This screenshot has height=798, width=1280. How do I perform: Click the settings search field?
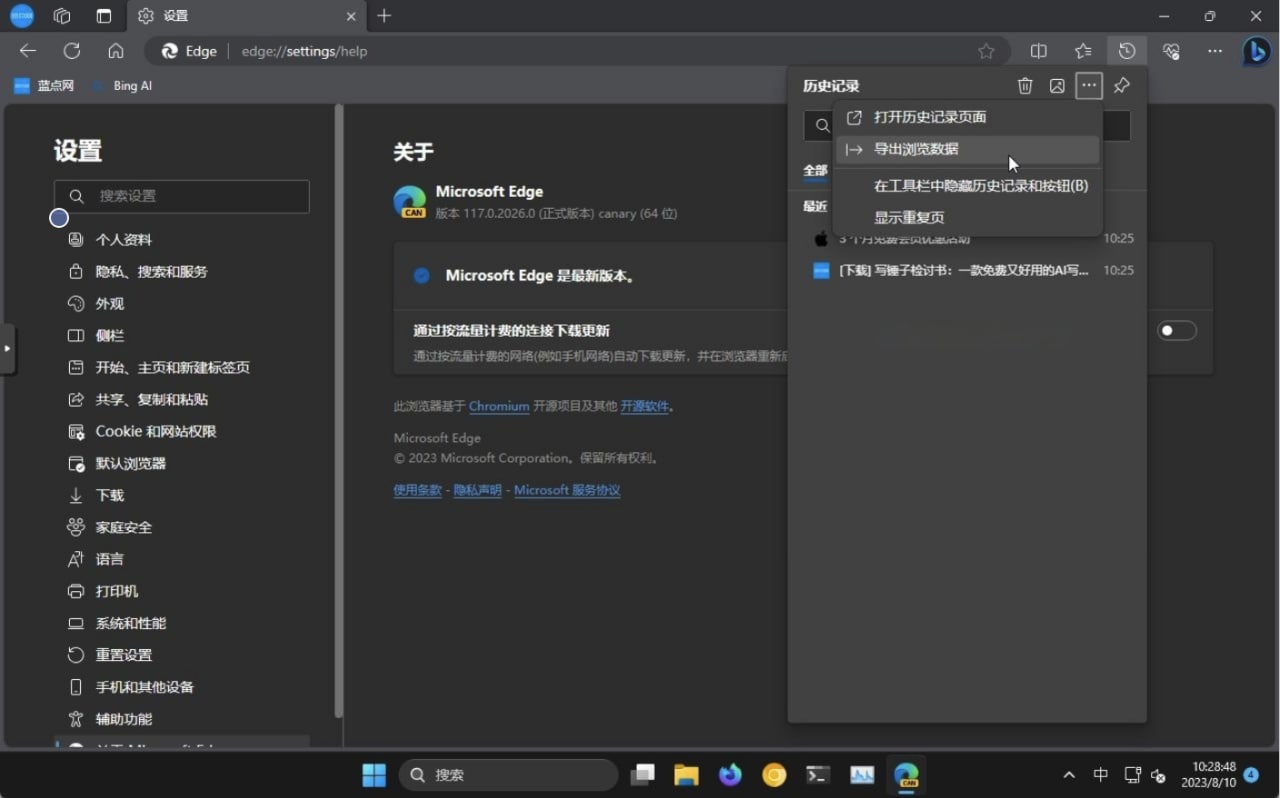tap(182, 197)
